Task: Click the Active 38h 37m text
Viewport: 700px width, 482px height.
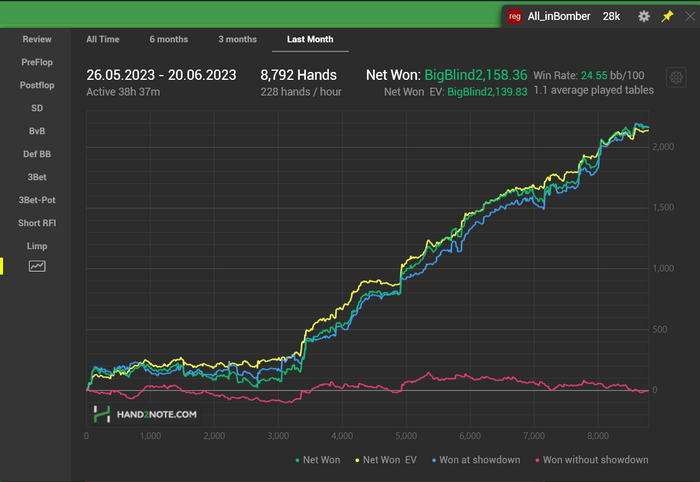Action: [x=123, y=92]
